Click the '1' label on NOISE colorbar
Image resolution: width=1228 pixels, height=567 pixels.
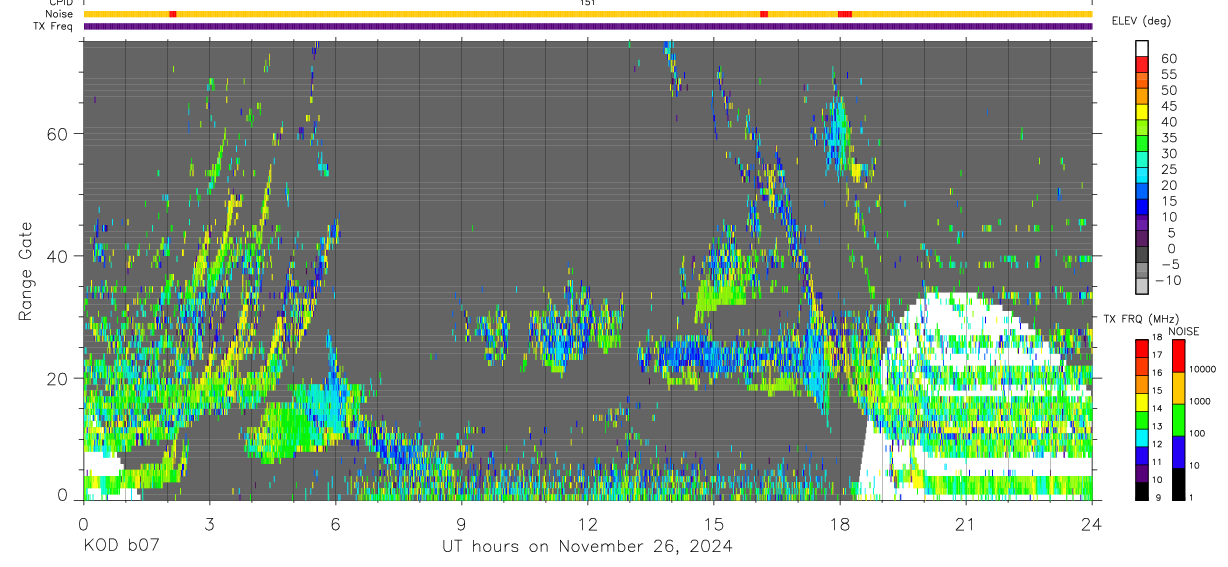click(1191, 497)
